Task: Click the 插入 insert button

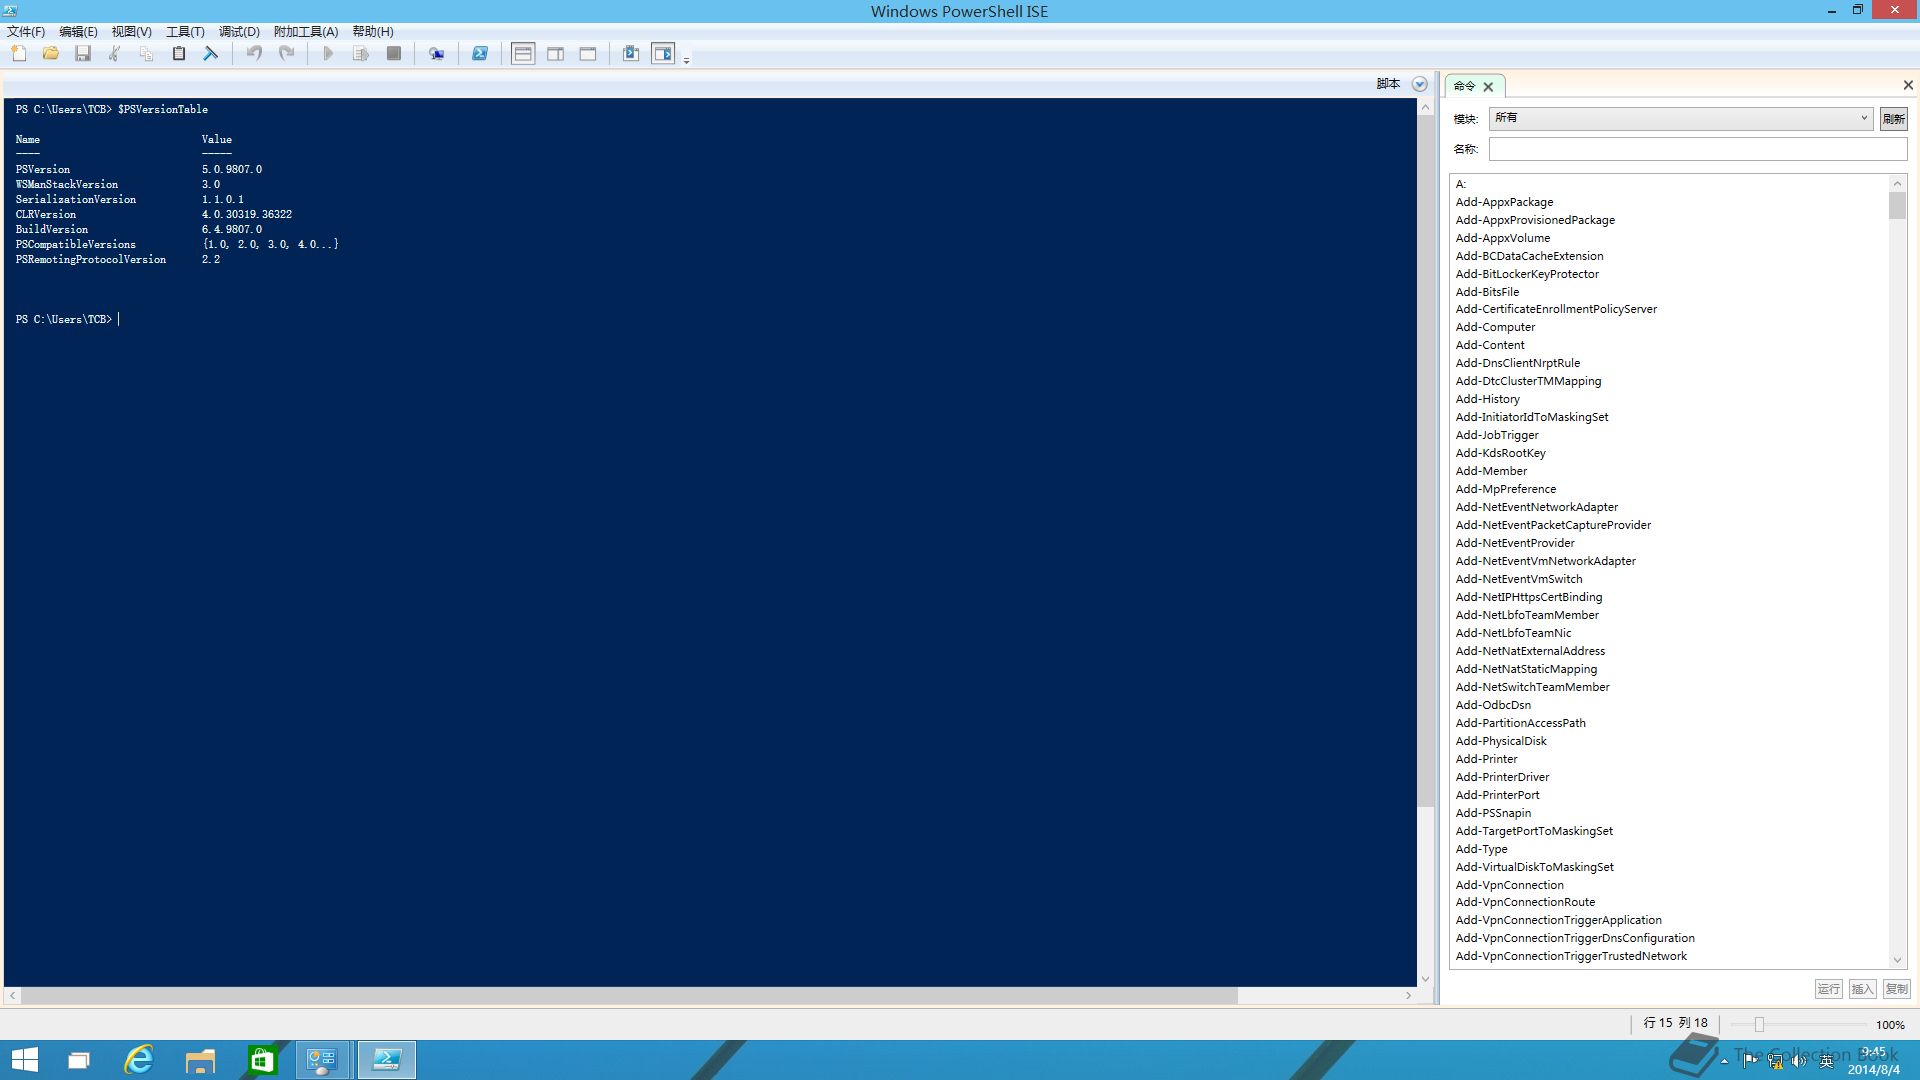Action: point(1862,989)
